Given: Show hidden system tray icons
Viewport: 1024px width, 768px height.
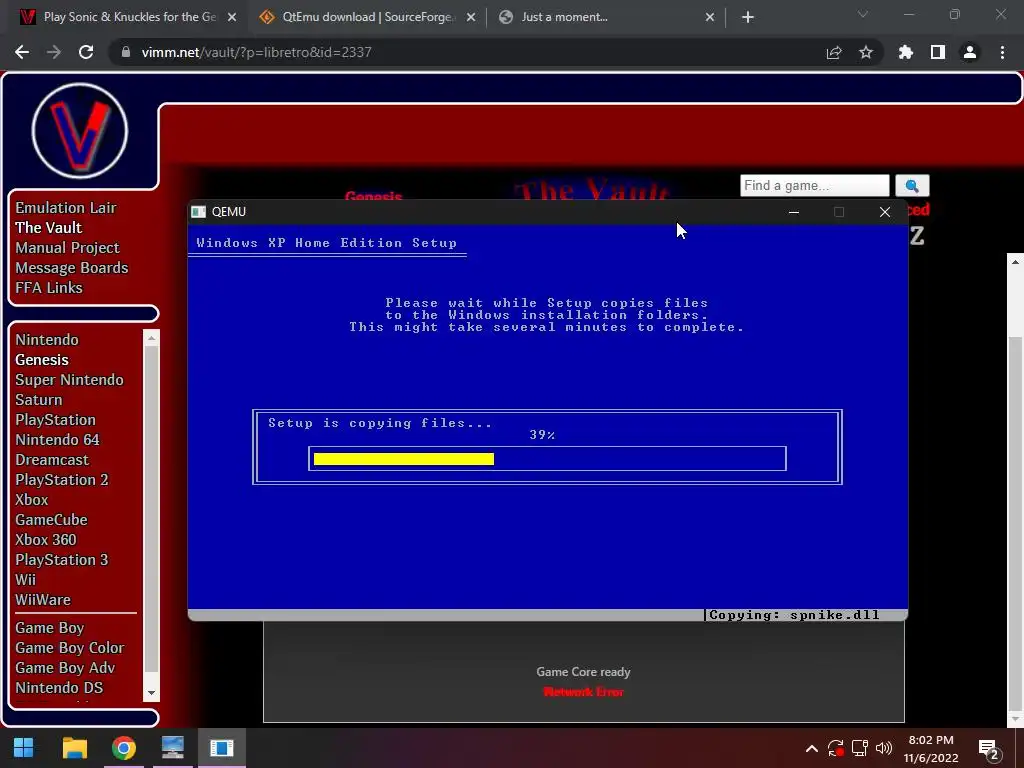Looking at the screenshot, I should point(811,748).
